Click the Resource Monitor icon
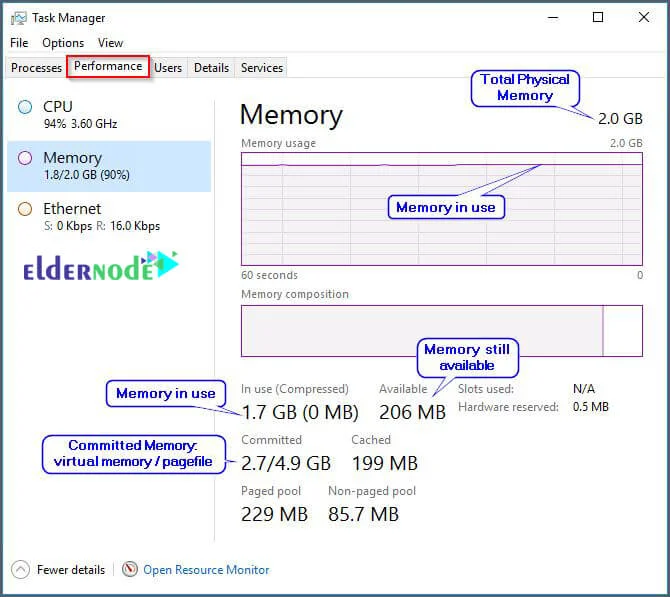 pyautogui.click(x=130, y=569)
